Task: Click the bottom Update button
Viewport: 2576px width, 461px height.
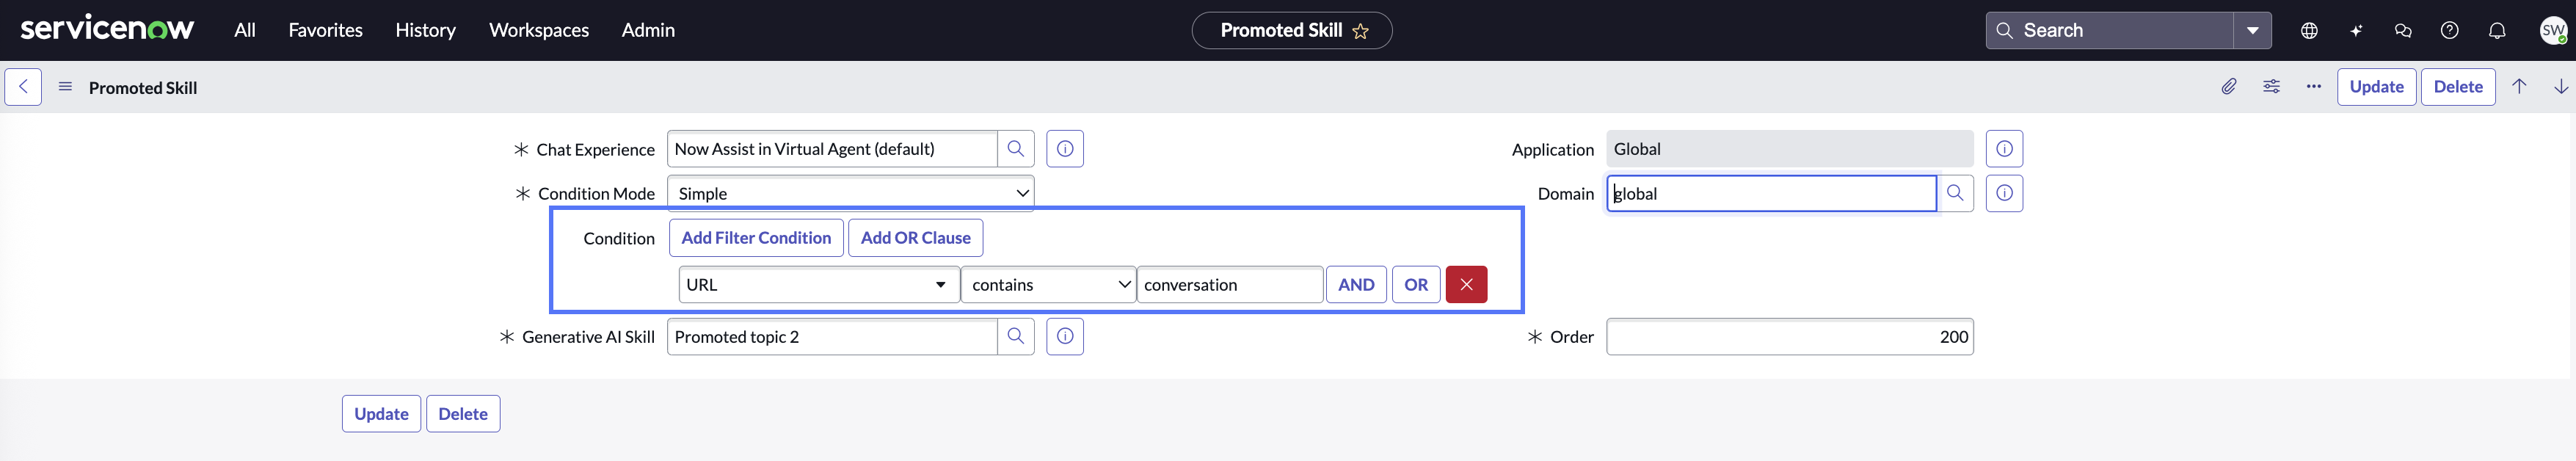Action: (x=381, y=414)
